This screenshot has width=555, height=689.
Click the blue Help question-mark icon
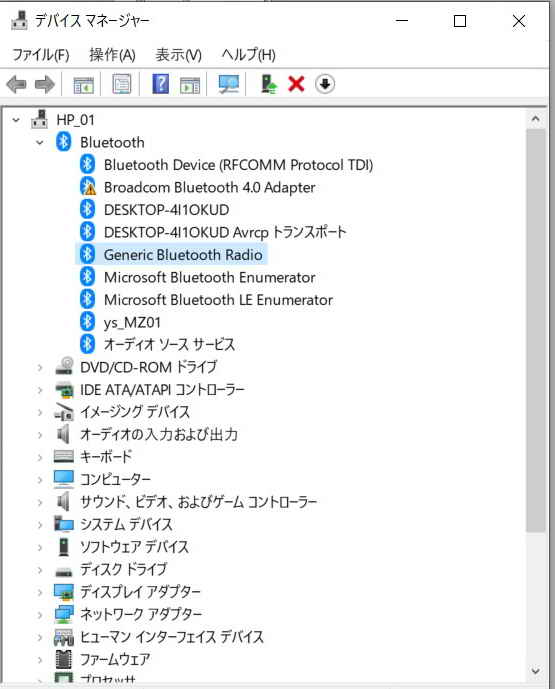click(160, 83)
